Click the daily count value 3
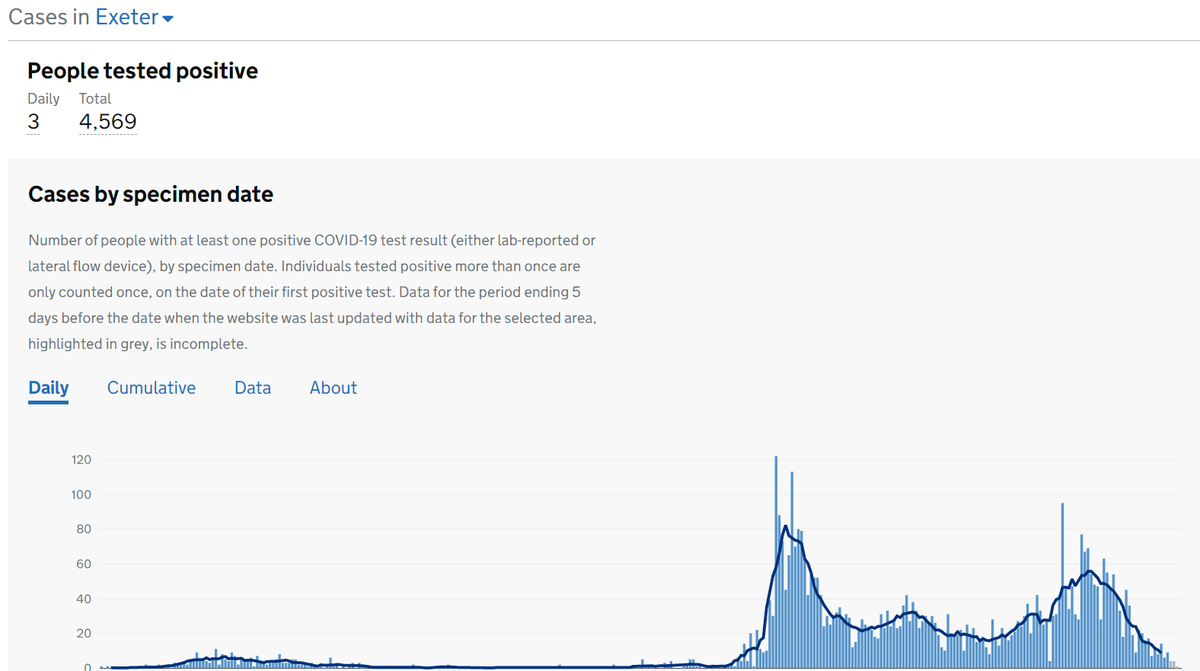This screenshot has width=1200, height=671. (x=33, y=122)
